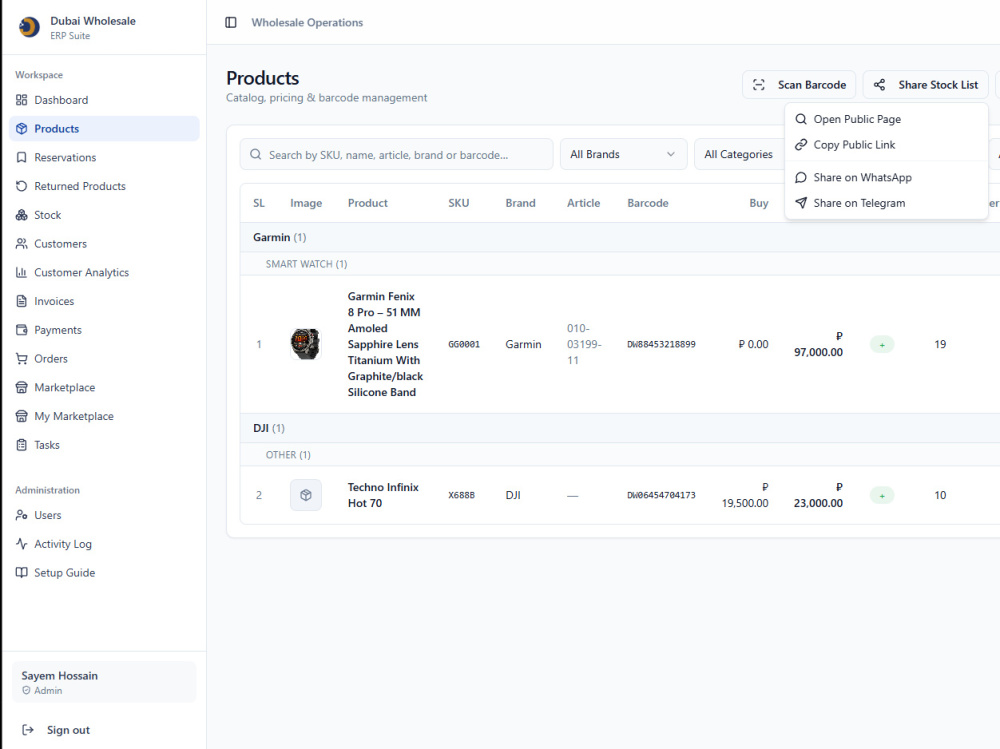
Task: Open the Sayem Hossain Admin profile card
Action: point(104,682)
